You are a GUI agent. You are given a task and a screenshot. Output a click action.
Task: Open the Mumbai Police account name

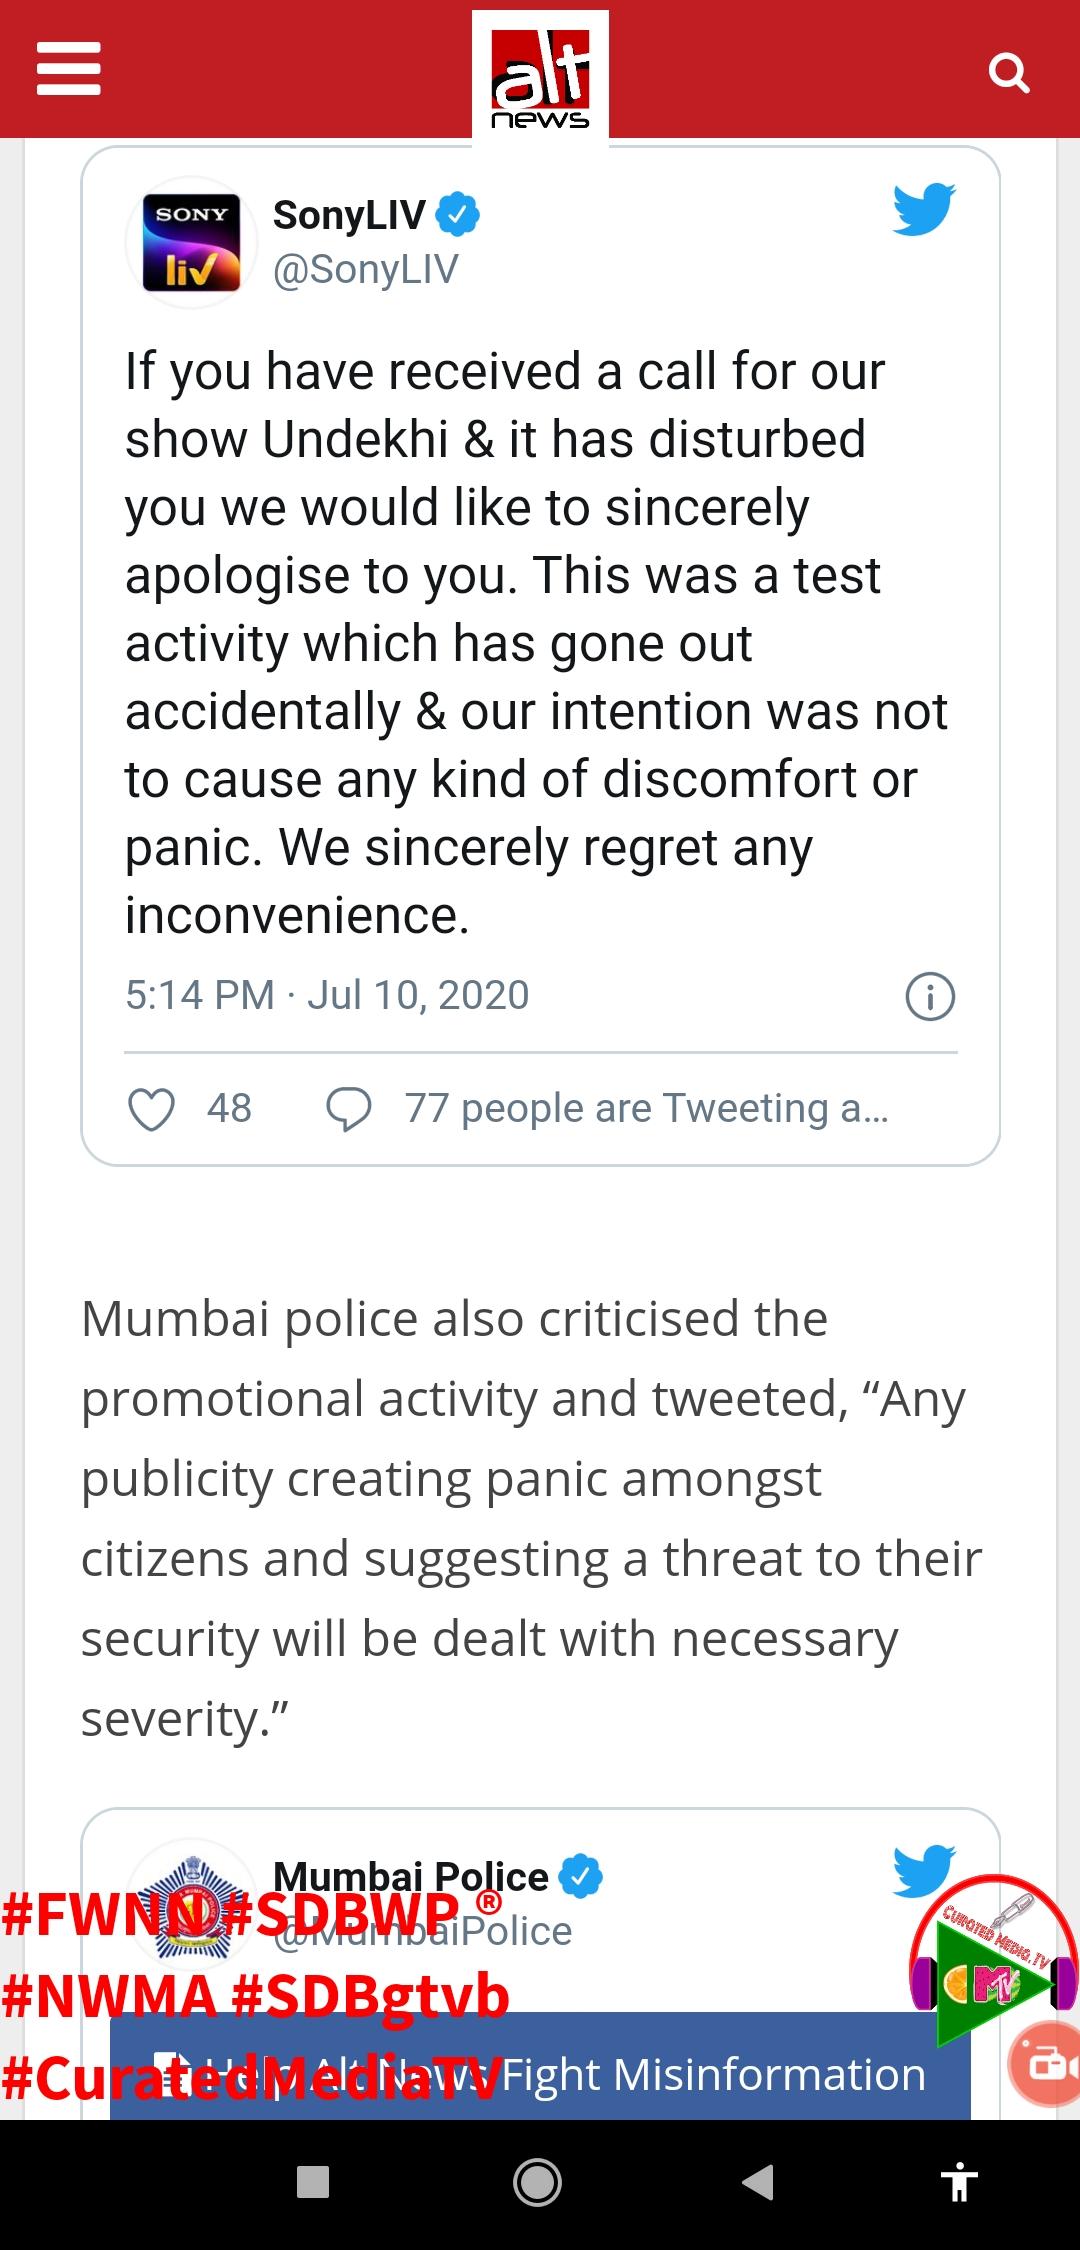[411, 1876]
